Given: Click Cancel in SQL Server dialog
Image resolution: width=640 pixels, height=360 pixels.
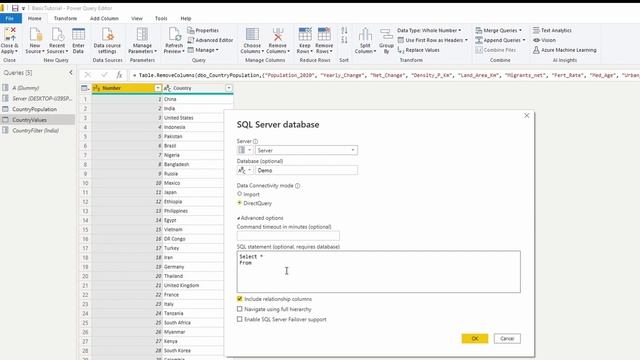Looking at the screenshot, I should pyautogui.click(x=507, y=338).
